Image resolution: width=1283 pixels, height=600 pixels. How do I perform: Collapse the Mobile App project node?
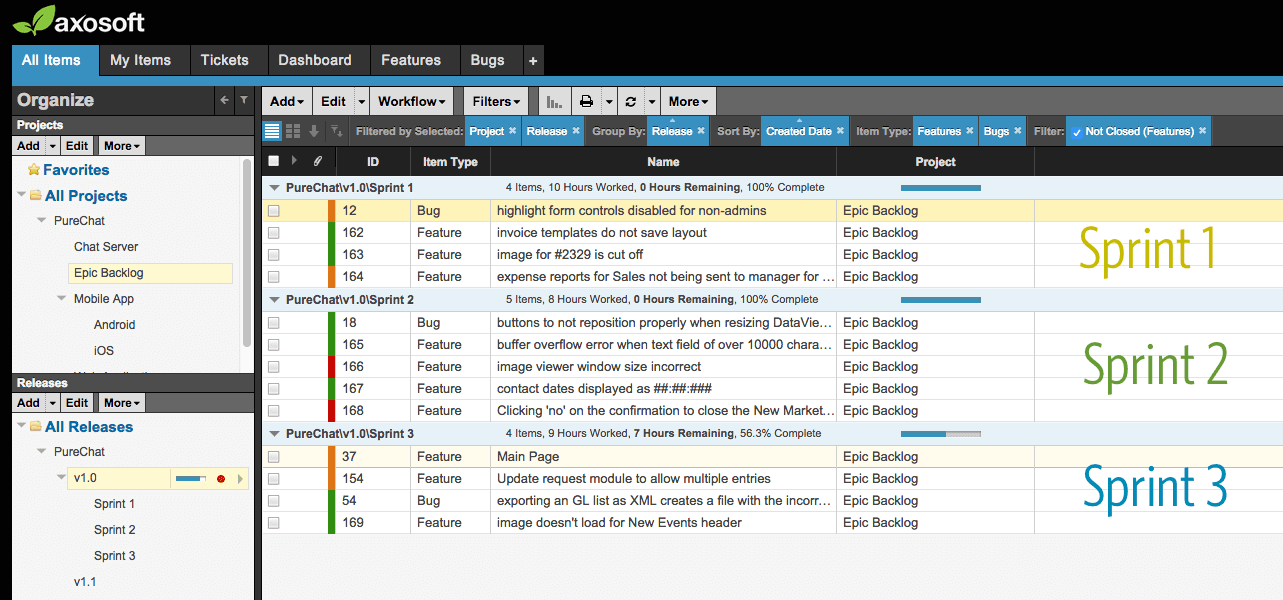tap(61, 299)
